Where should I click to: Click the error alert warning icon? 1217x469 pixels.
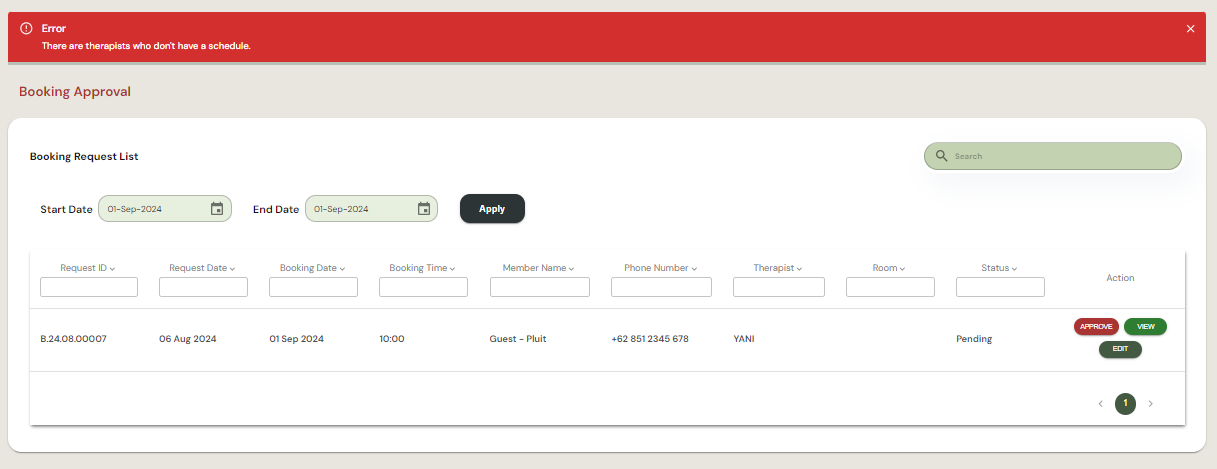27,28
